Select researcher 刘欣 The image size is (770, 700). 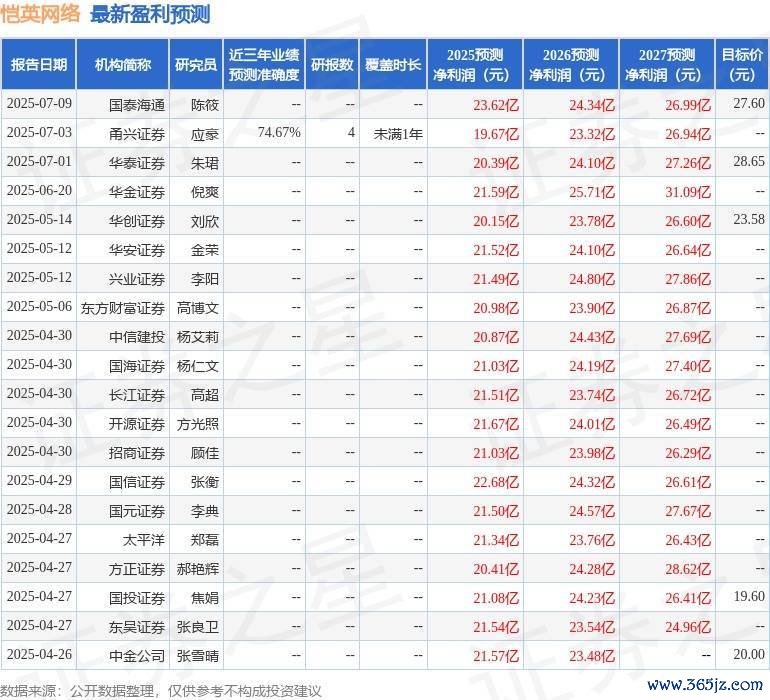tap(205, 221)
